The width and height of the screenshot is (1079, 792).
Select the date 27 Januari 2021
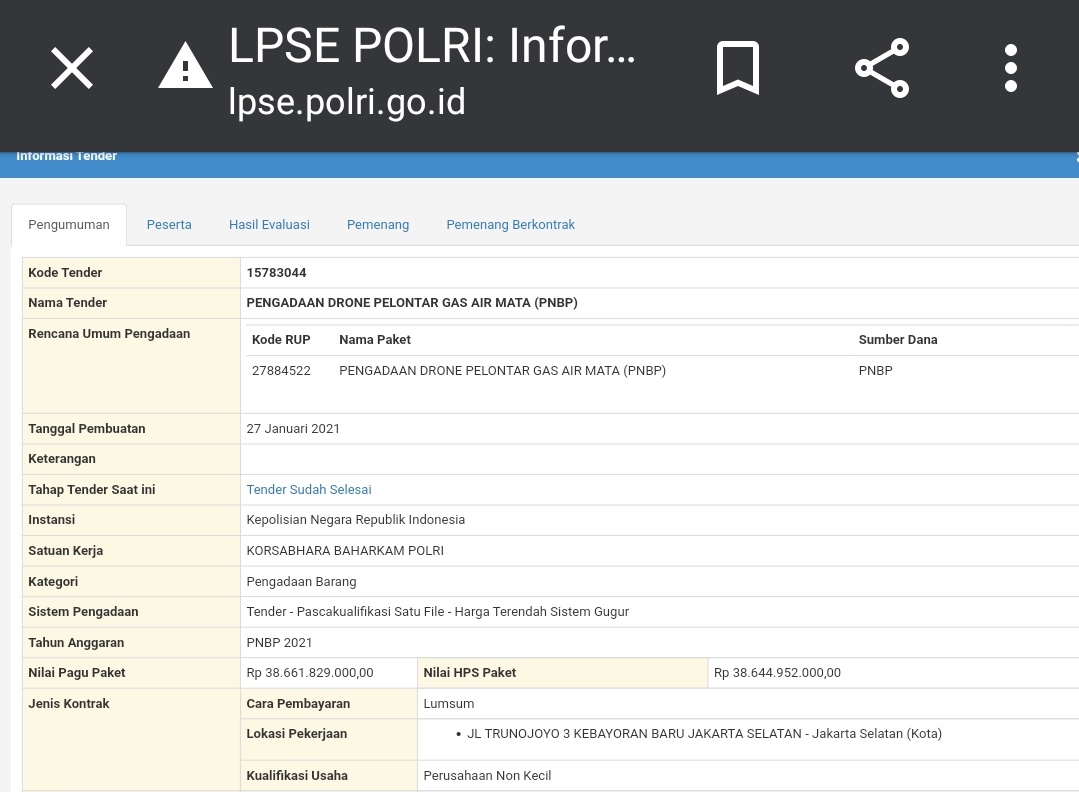pyautogui.click(x=293, y=429)
